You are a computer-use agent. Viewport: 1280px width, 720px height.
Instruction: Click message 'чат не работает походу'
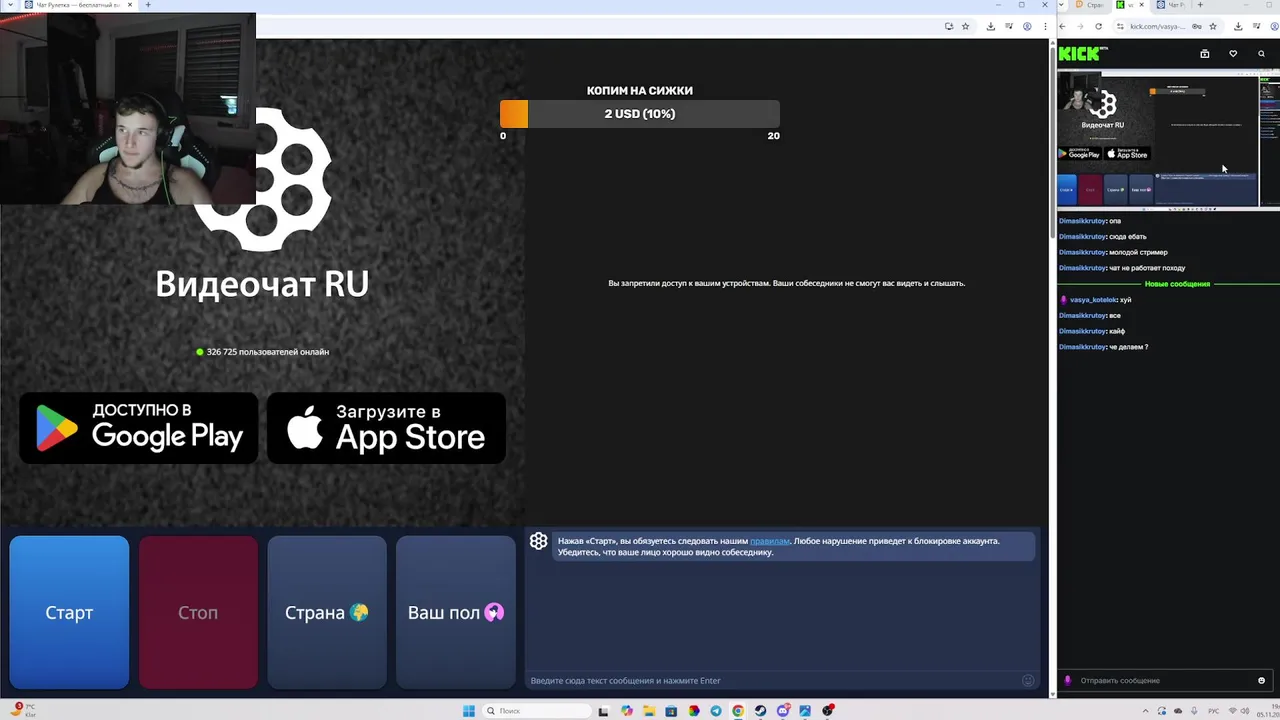[x=1147, y=268]
